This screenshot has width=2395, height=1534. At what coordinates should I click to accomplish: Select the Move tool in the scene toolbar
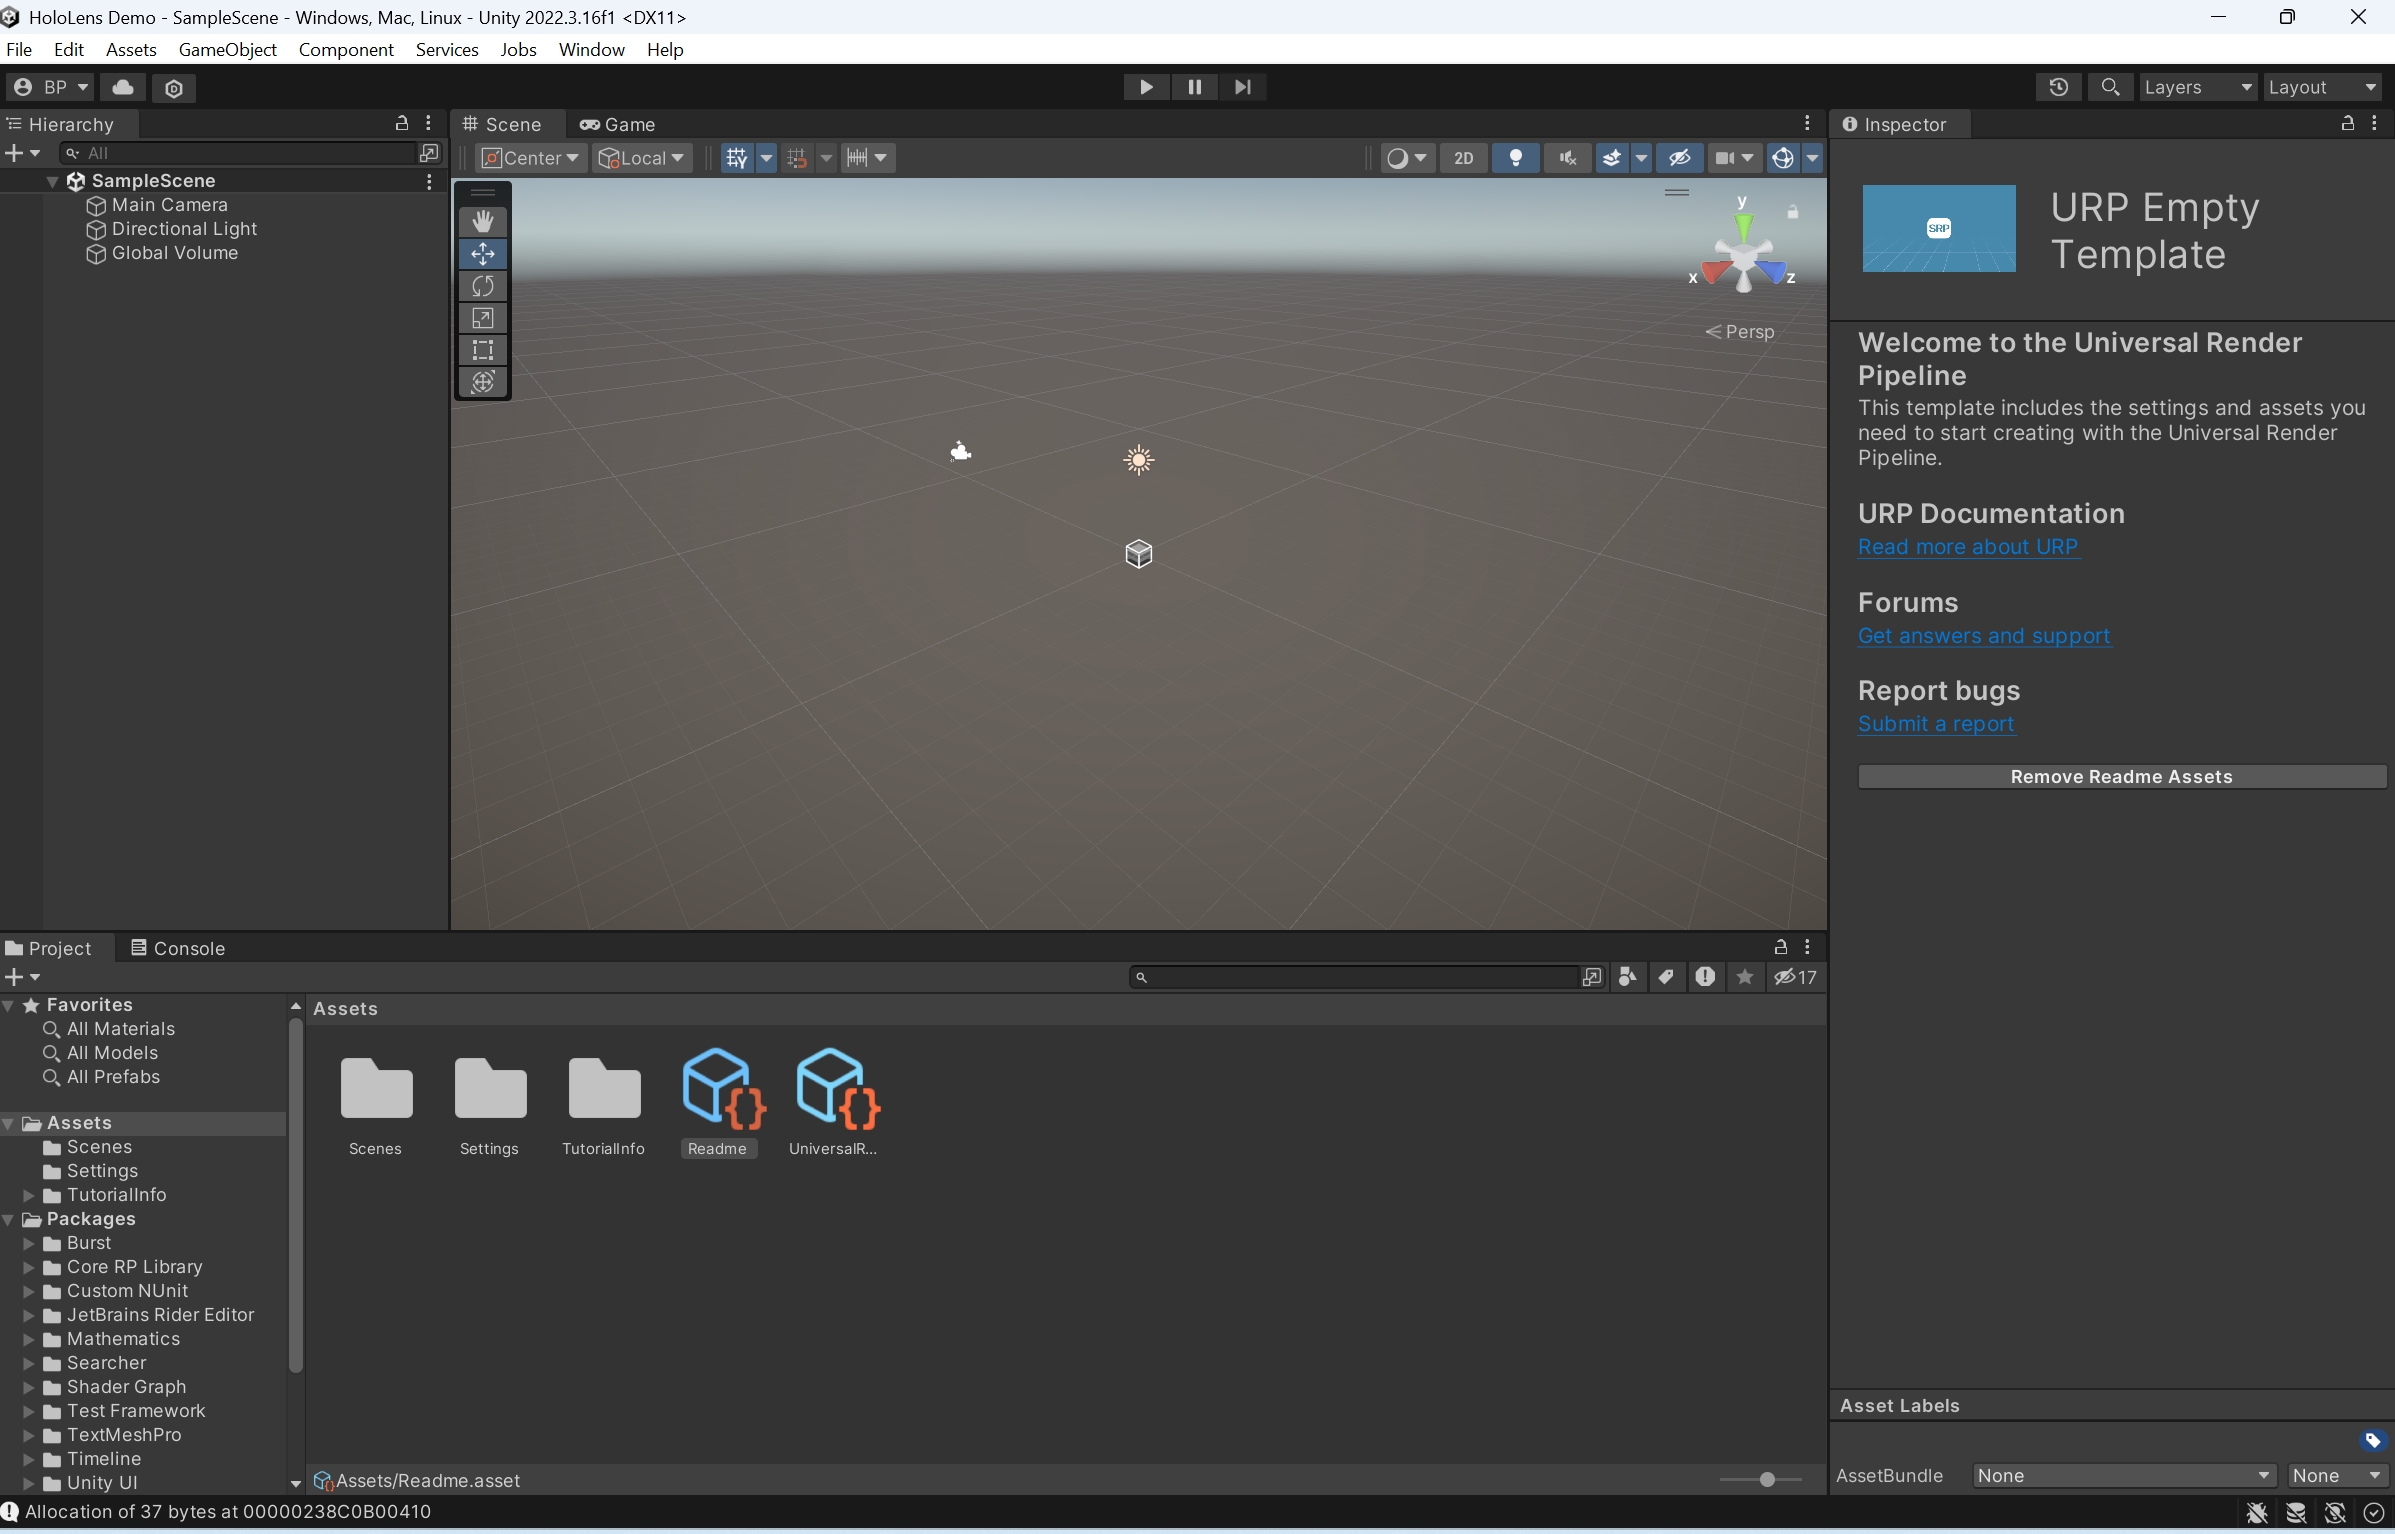point(483,253)
